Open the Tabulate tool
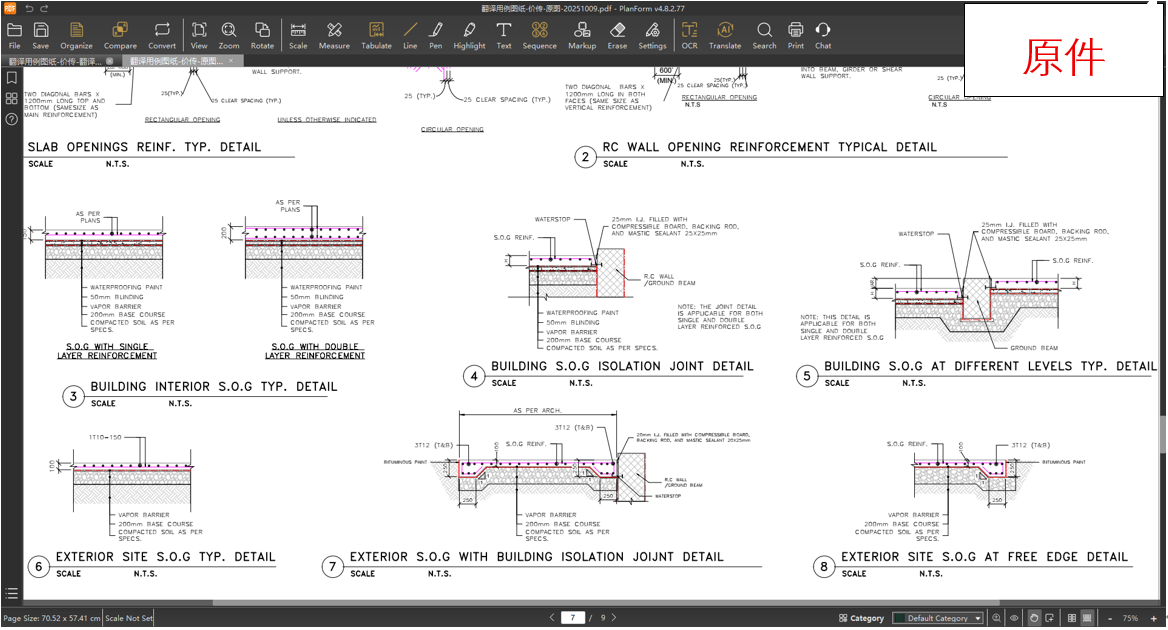 376,35
